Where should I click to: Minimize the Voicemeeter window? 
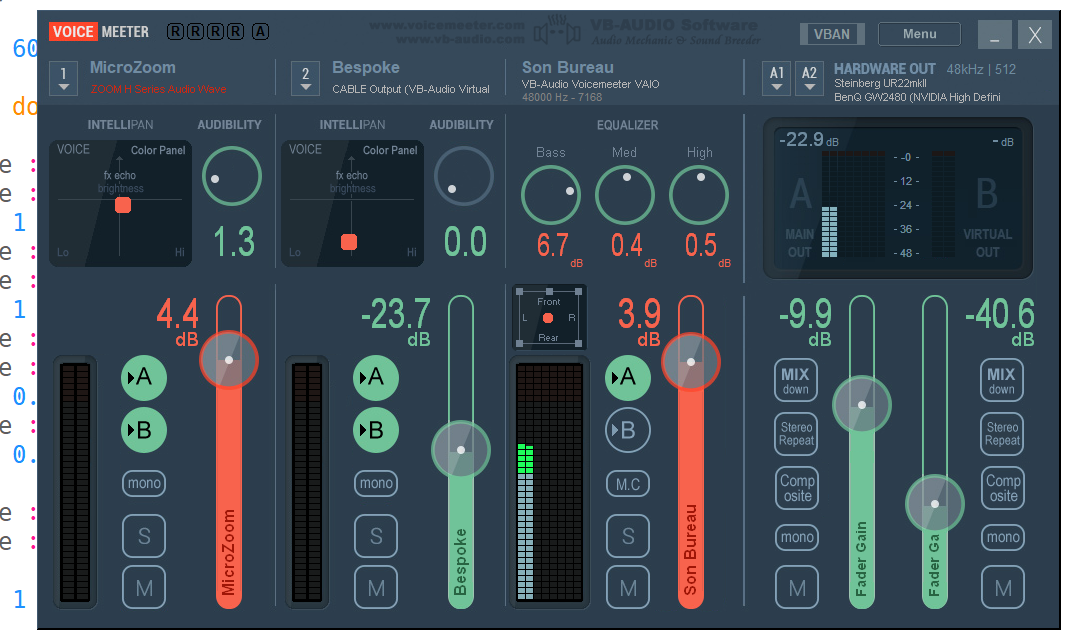(994, 34)
